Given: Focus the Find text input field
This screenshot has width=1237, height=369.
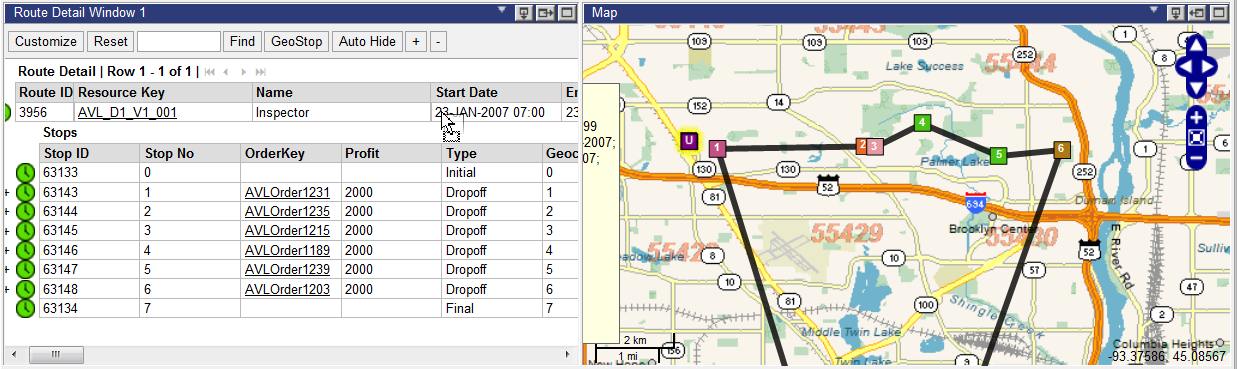Looking at the screenshot, I should pos(179,41).
